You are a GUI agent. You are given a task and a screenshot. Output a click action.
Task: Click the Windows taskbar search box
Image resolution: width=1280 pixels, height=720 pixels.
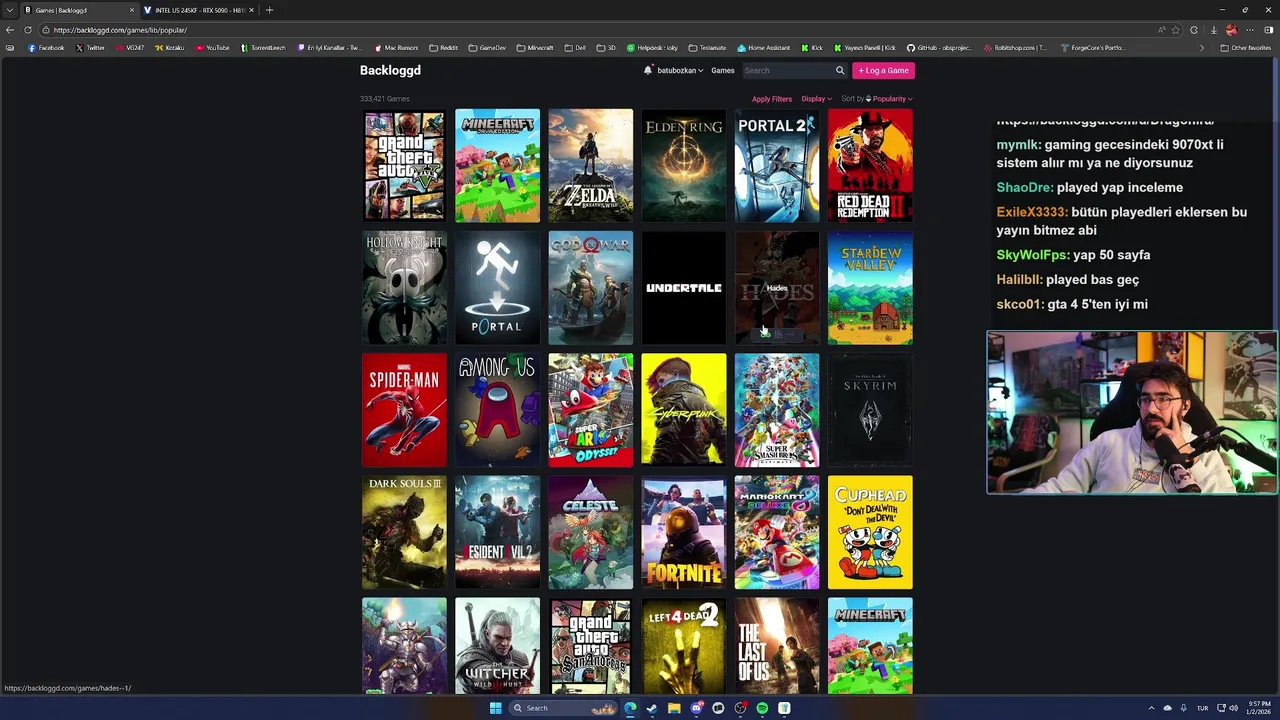(563, 708)
